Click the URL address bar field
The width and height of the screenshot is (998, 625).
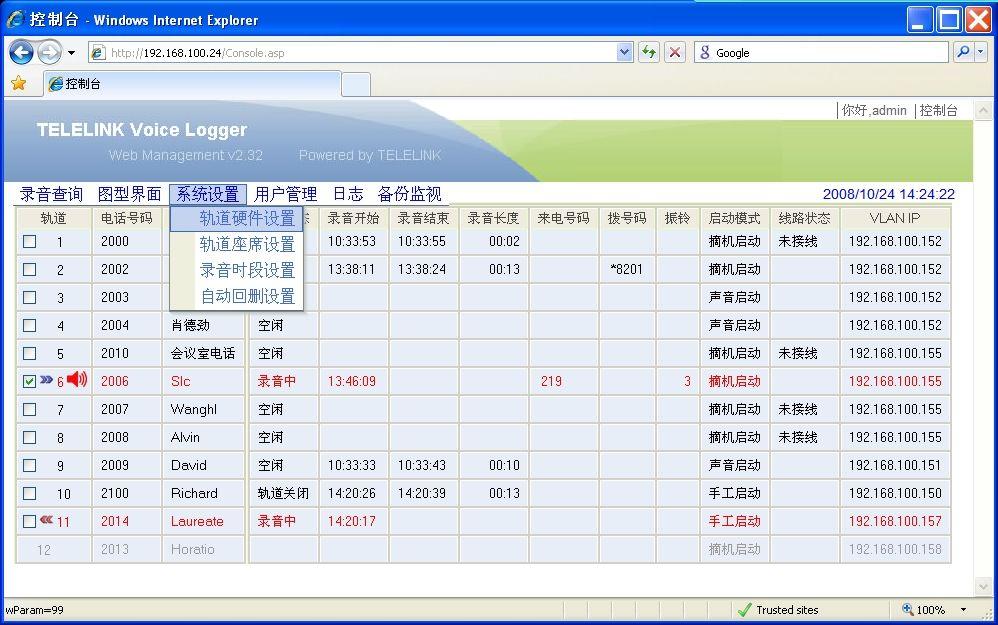coord(363,53)
